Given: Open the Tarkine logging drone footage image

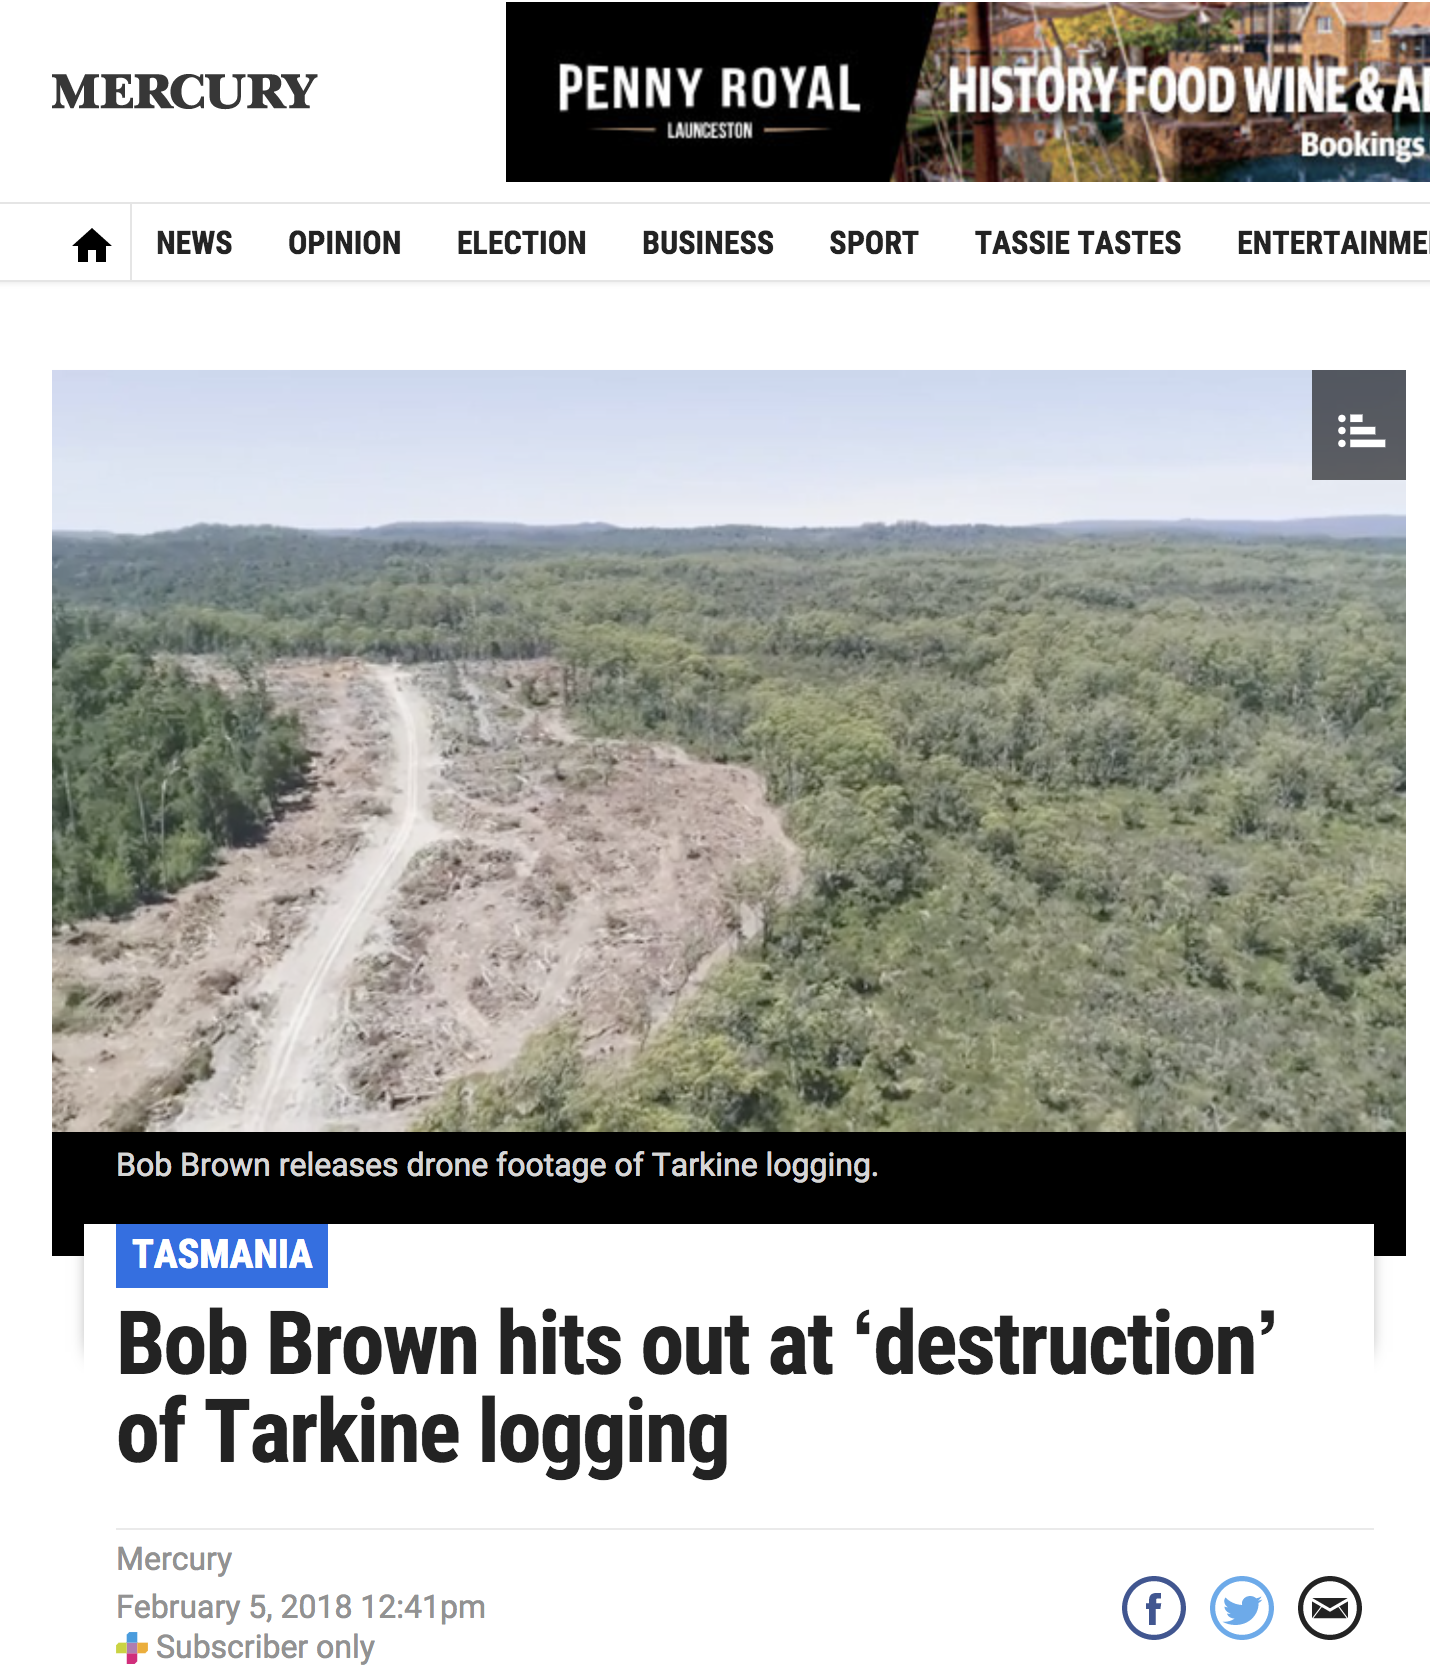Looking at the screenshot, I should point(729,751).
